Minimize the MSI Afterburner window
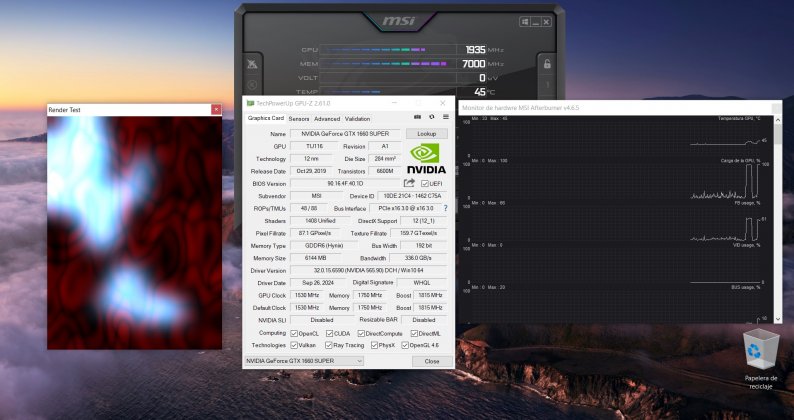The image size is (794, 420). click(x=536, y=22)
